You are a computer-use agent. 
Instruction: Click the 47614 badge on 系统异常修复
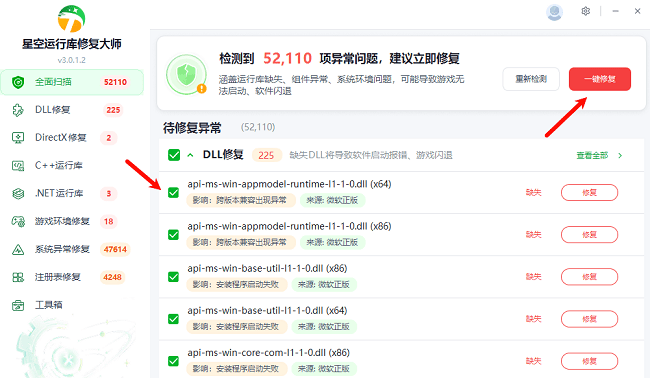click(x=115, y=250)
